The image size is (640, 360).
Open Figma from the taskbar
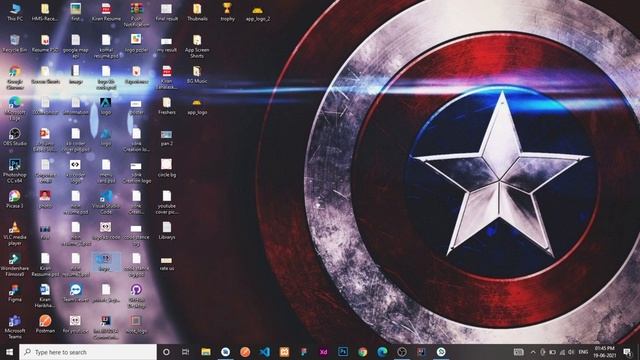point(304,352)
